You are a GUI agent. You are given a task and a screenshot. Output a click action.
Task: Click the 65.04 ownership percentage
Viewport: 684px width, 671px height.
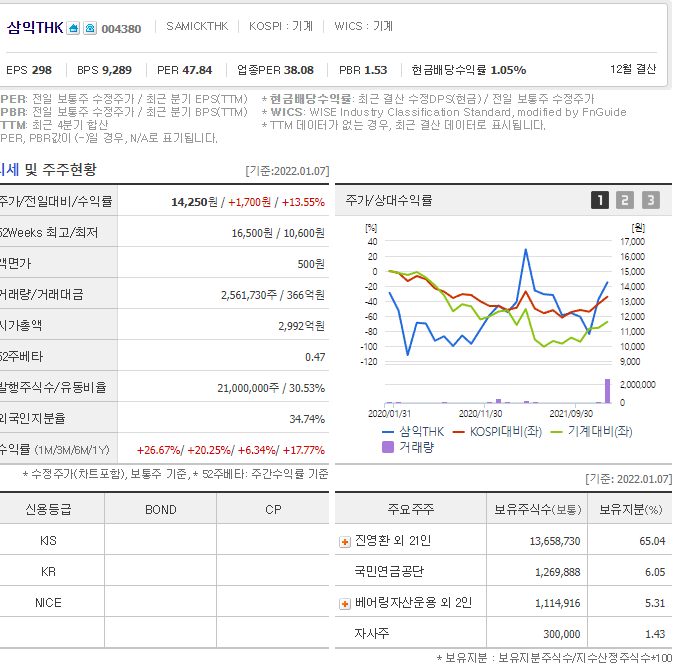[x=652, y=541]
